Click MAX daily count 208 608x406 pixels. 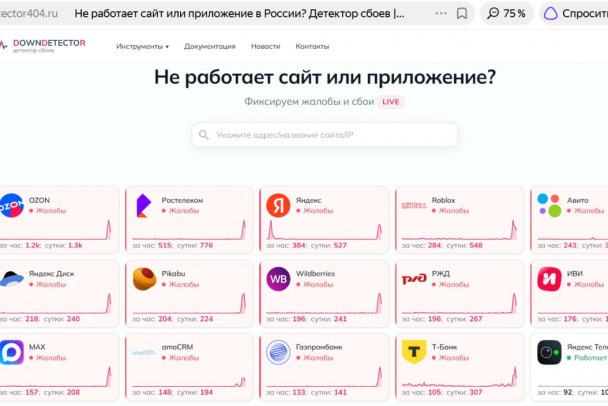point(73,392)
